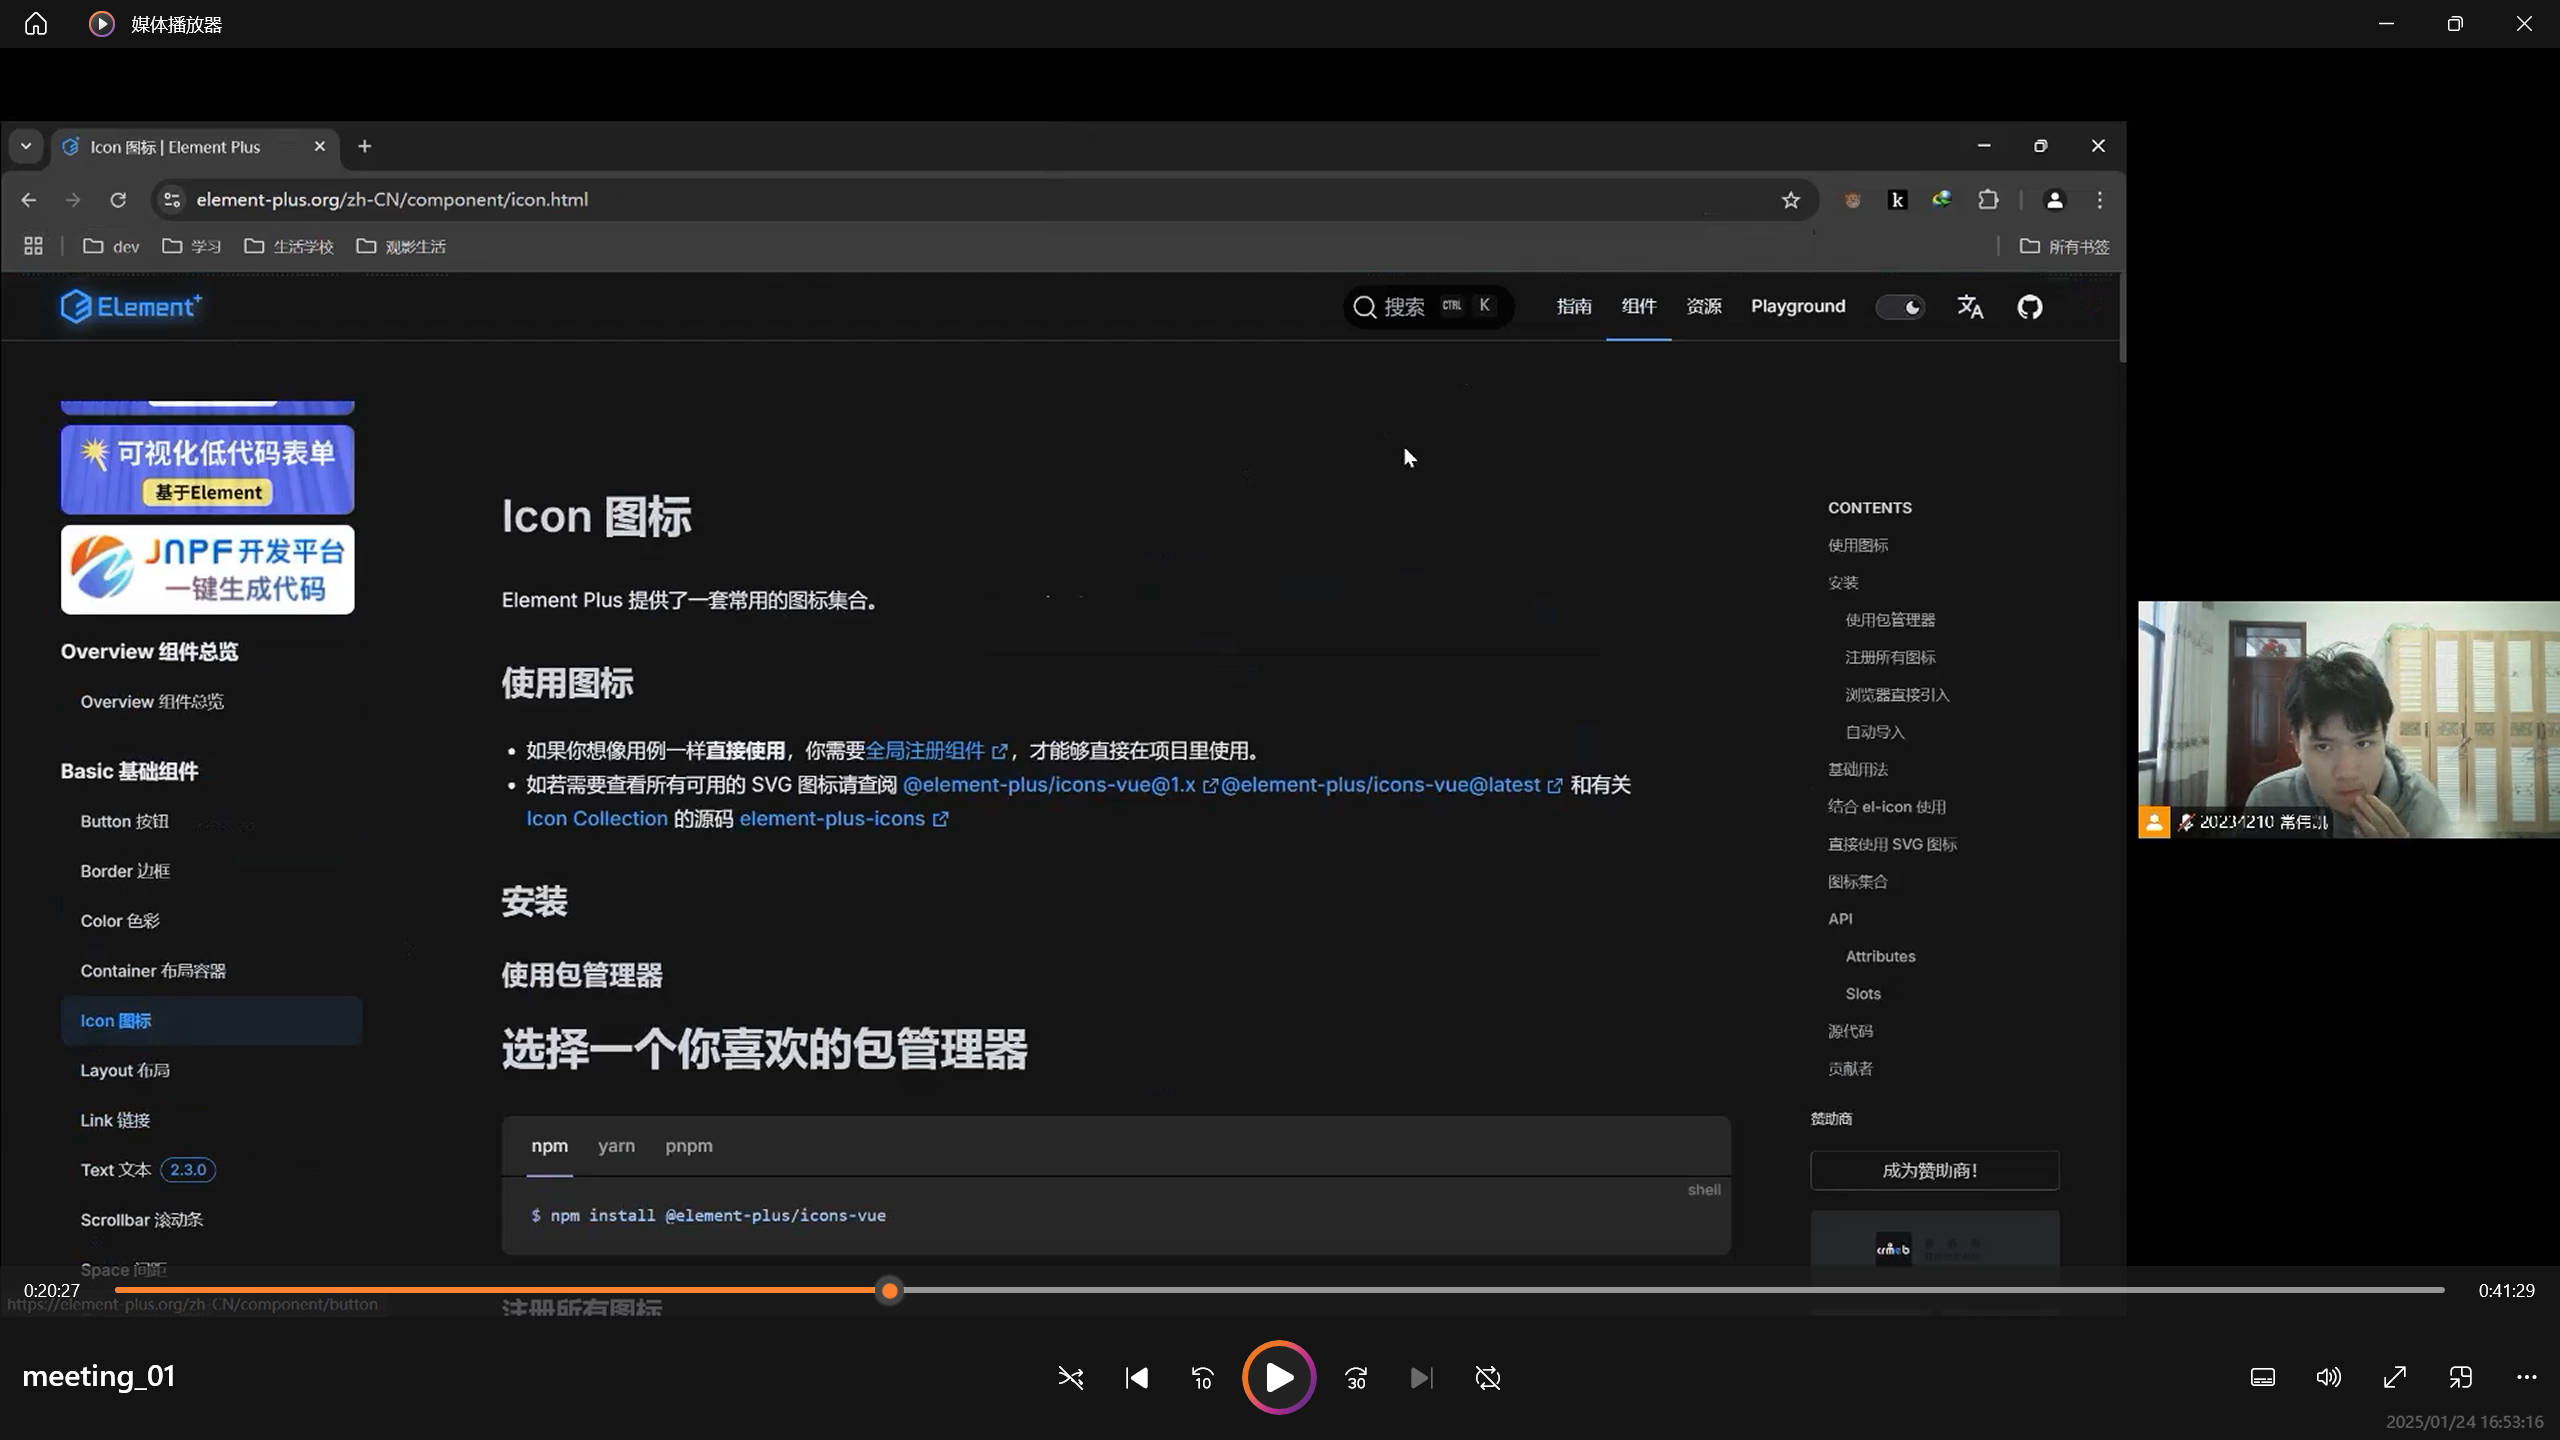Open the browser three-dot menu
This screenshot has height=1440, width=2560.
coord(2100,200)
